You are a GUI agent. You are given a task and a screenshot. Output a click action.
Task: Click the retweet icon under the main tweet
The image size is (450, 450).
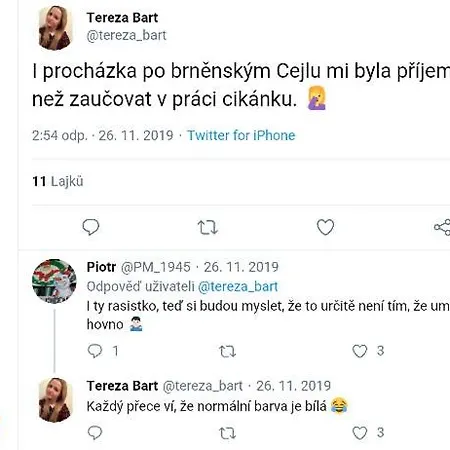[x=208, y=228]
